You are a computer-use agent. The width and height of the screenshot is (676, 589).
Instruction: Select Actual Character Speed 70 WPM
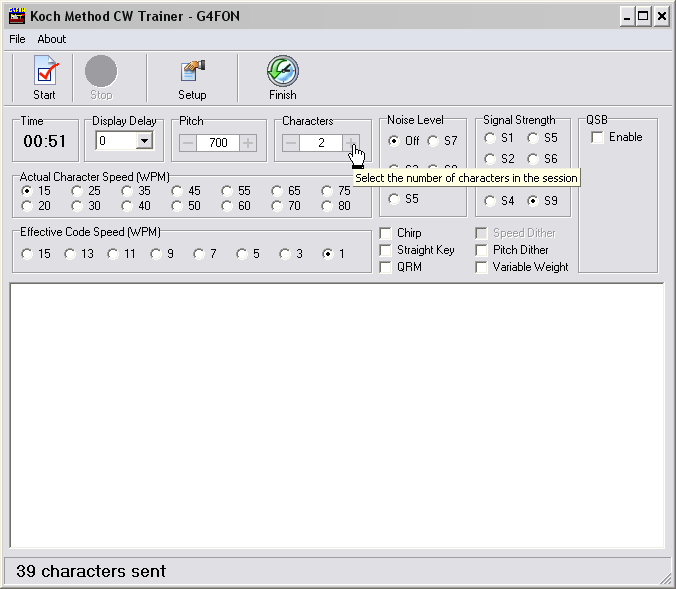point(277,206)
